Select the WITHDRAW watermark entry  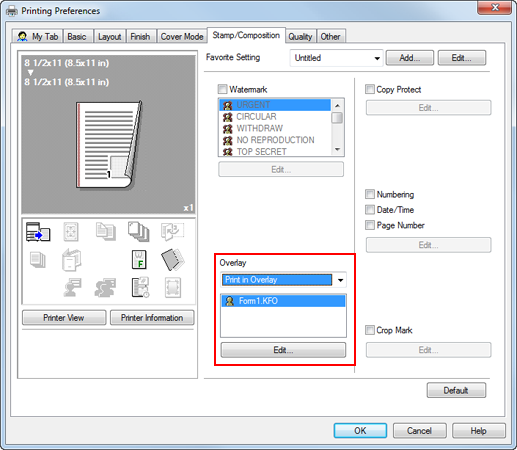(x=275, y=129)
